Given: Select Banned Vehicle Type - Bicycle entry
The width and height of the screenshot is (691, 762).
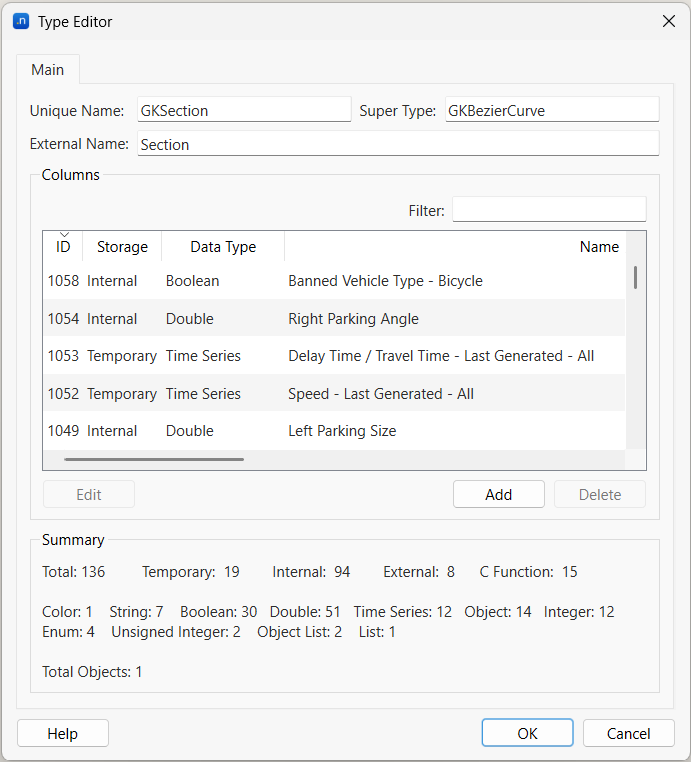Looking at the screenshot, I should pos(385,281).
